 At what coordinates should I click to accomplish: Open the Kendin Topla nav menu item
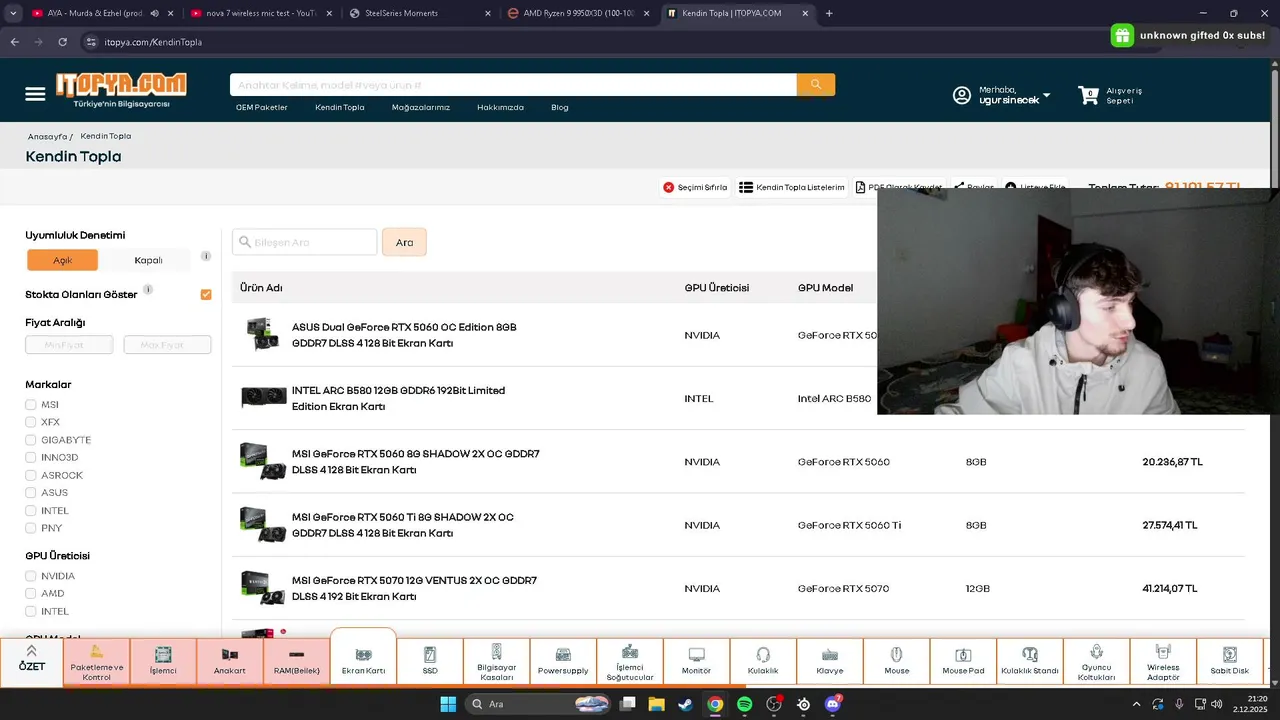pyautogui.click(x=340, y=107)
